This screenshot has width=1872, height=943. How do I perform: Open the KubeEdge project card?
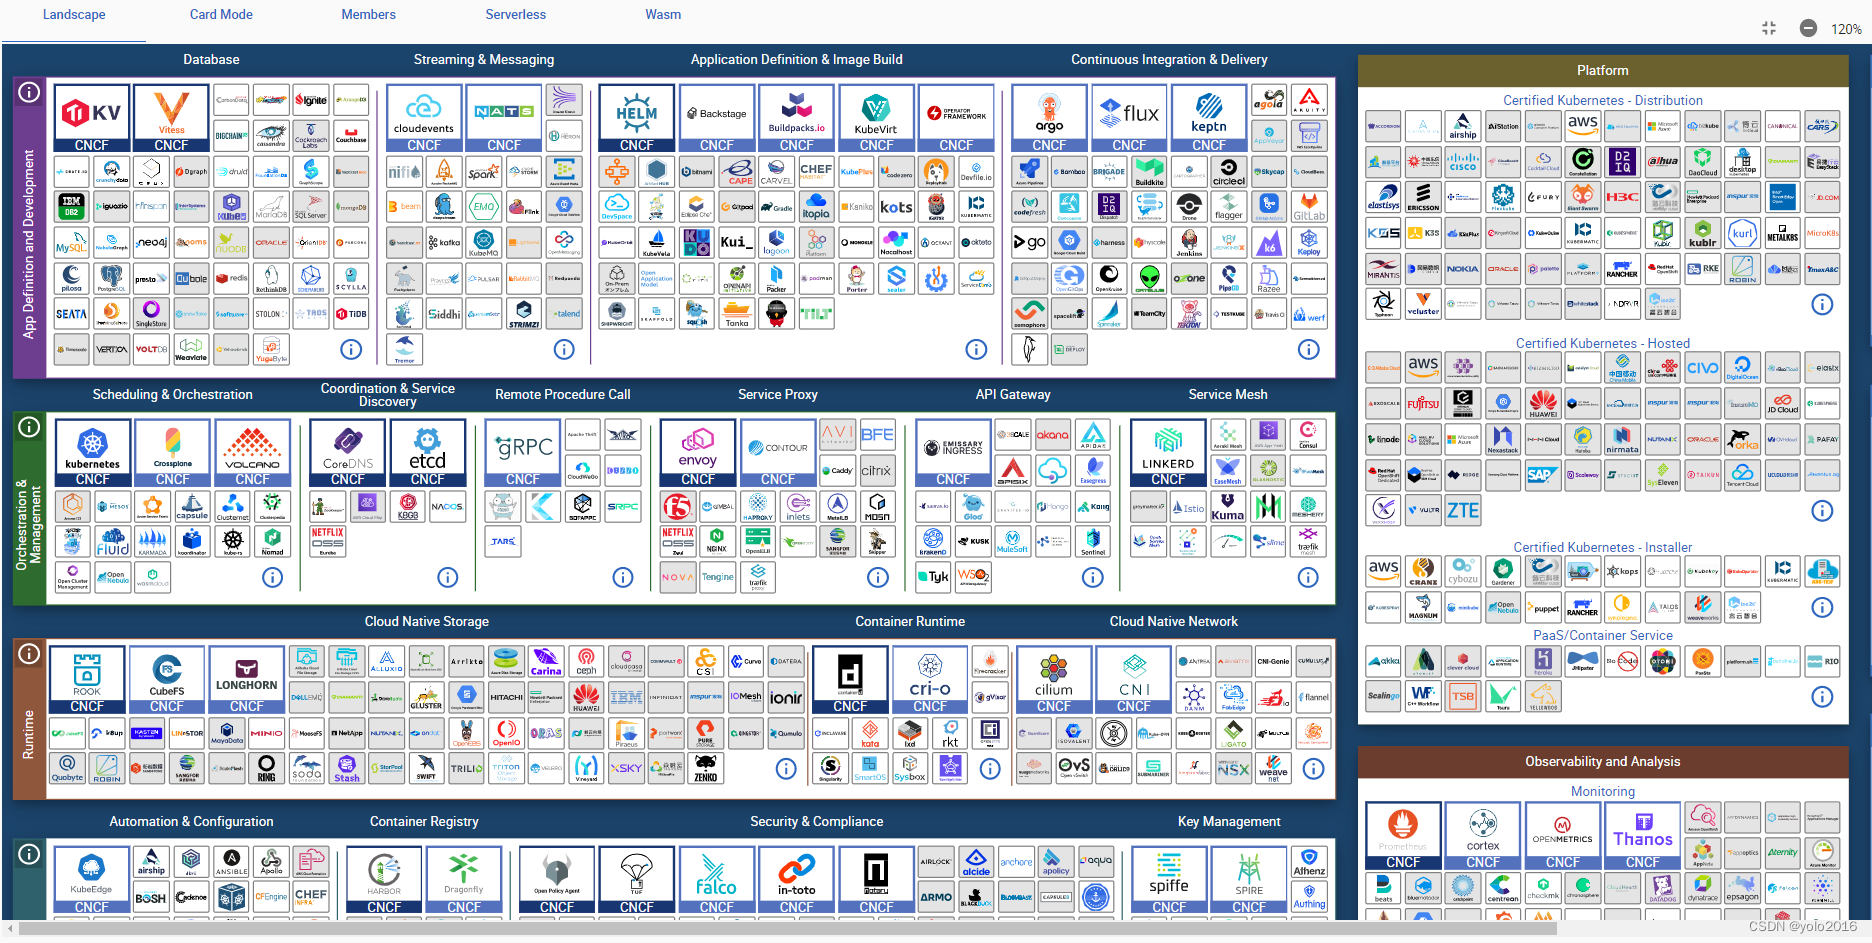[x=92, y=881]
